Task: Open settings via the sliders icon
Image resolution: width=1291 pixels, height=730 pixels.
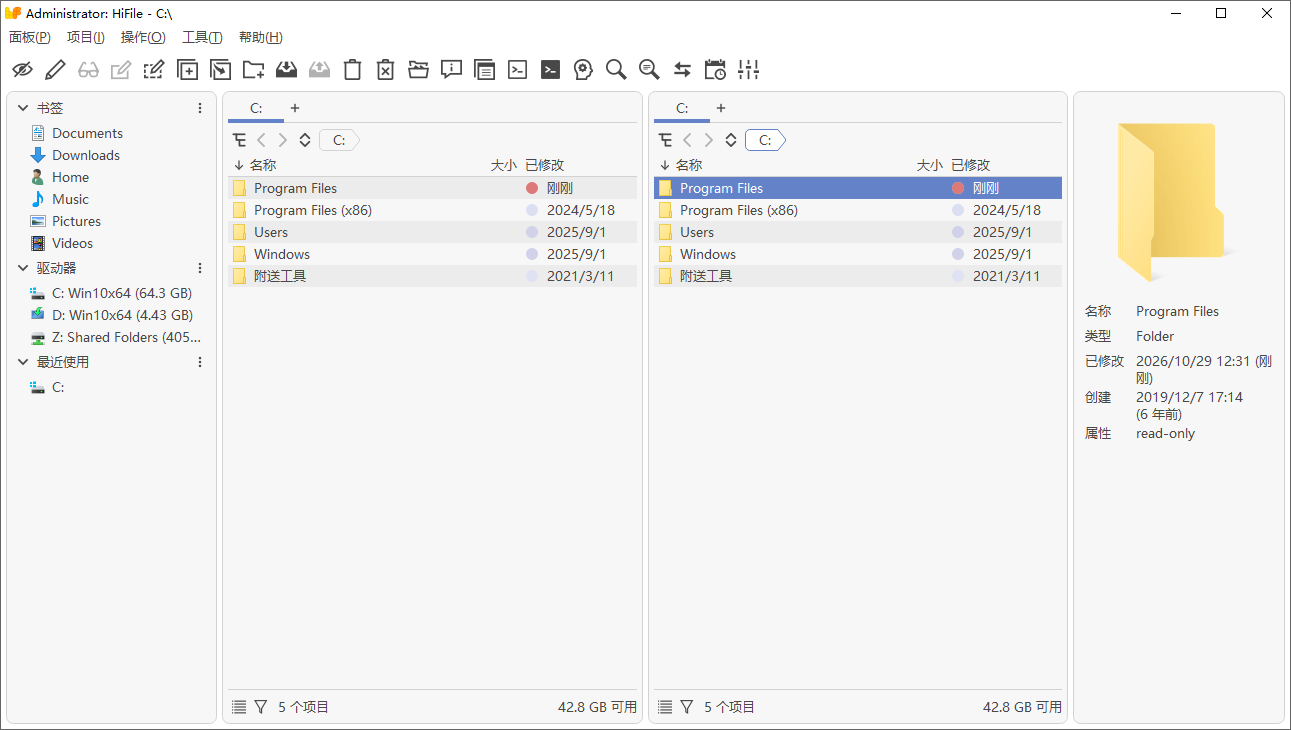Action: (x=748, y=69)
